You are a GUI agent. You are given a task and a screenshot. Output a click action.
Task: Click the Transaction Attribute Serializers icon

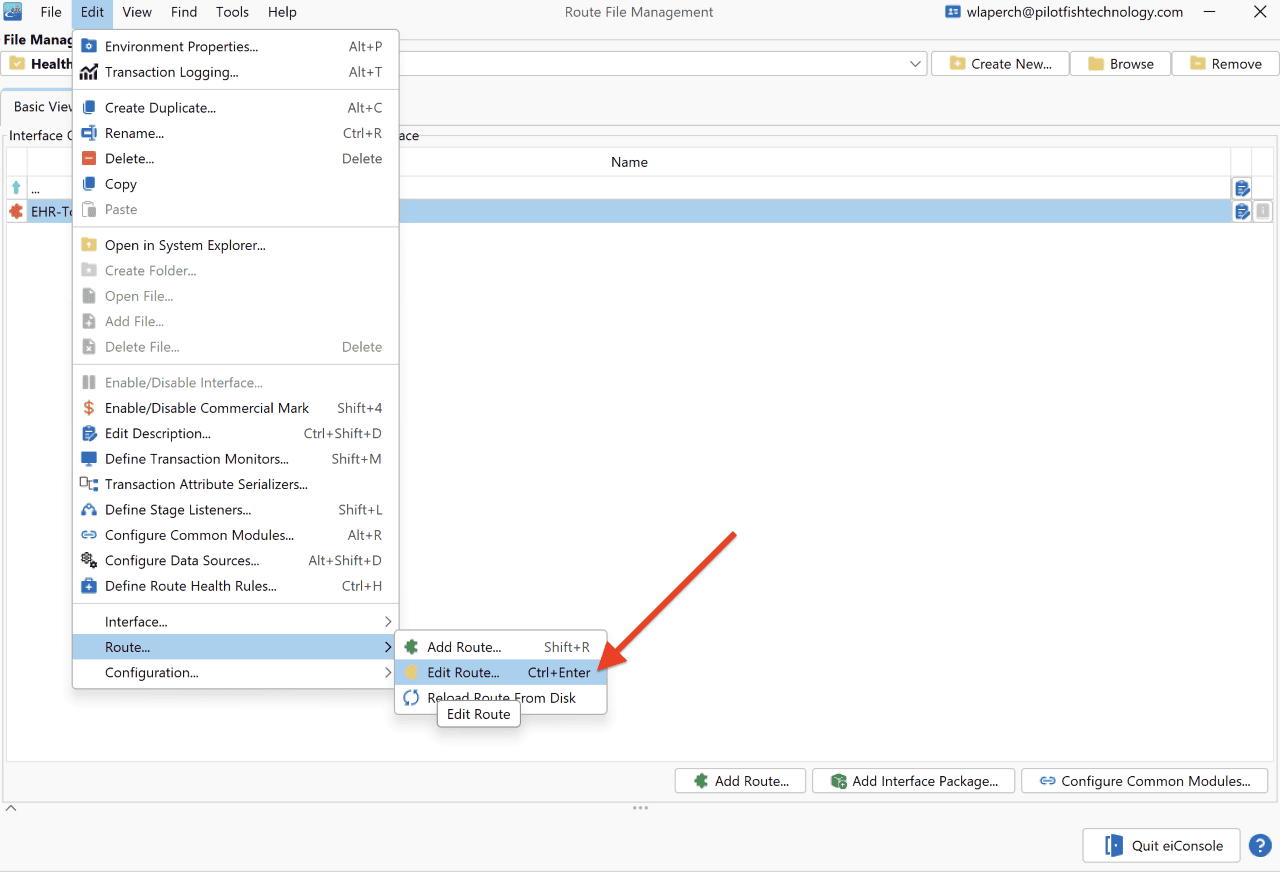pyautogui.click(x=89, y=484)
